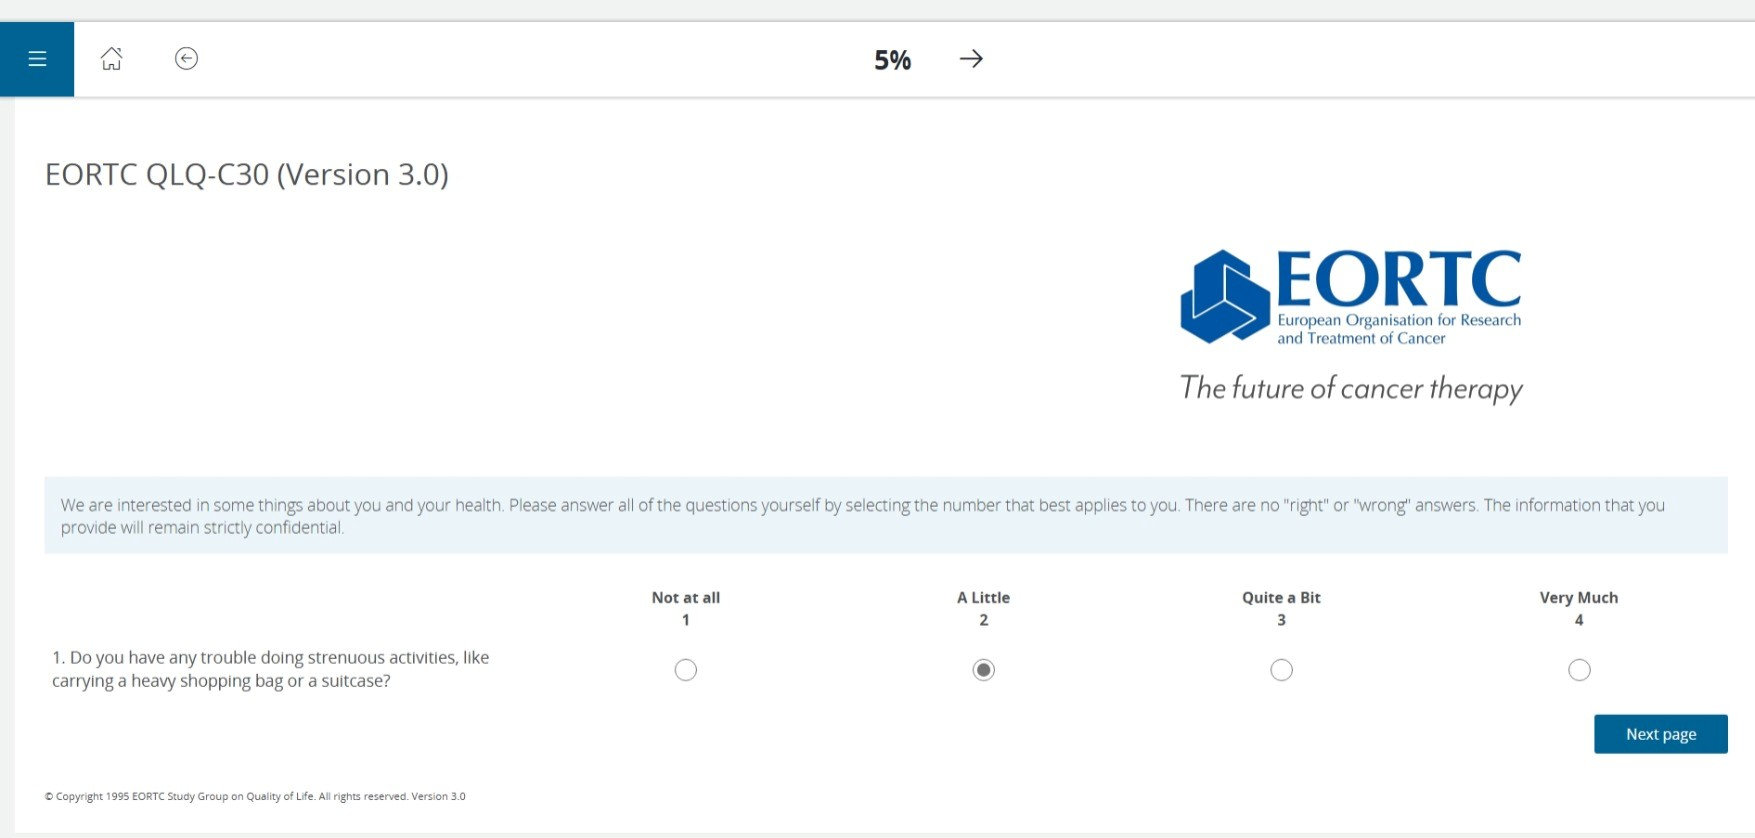
Task: Click 'The future of cancer therapy' tagline
Action: (x=1351, y=388)
